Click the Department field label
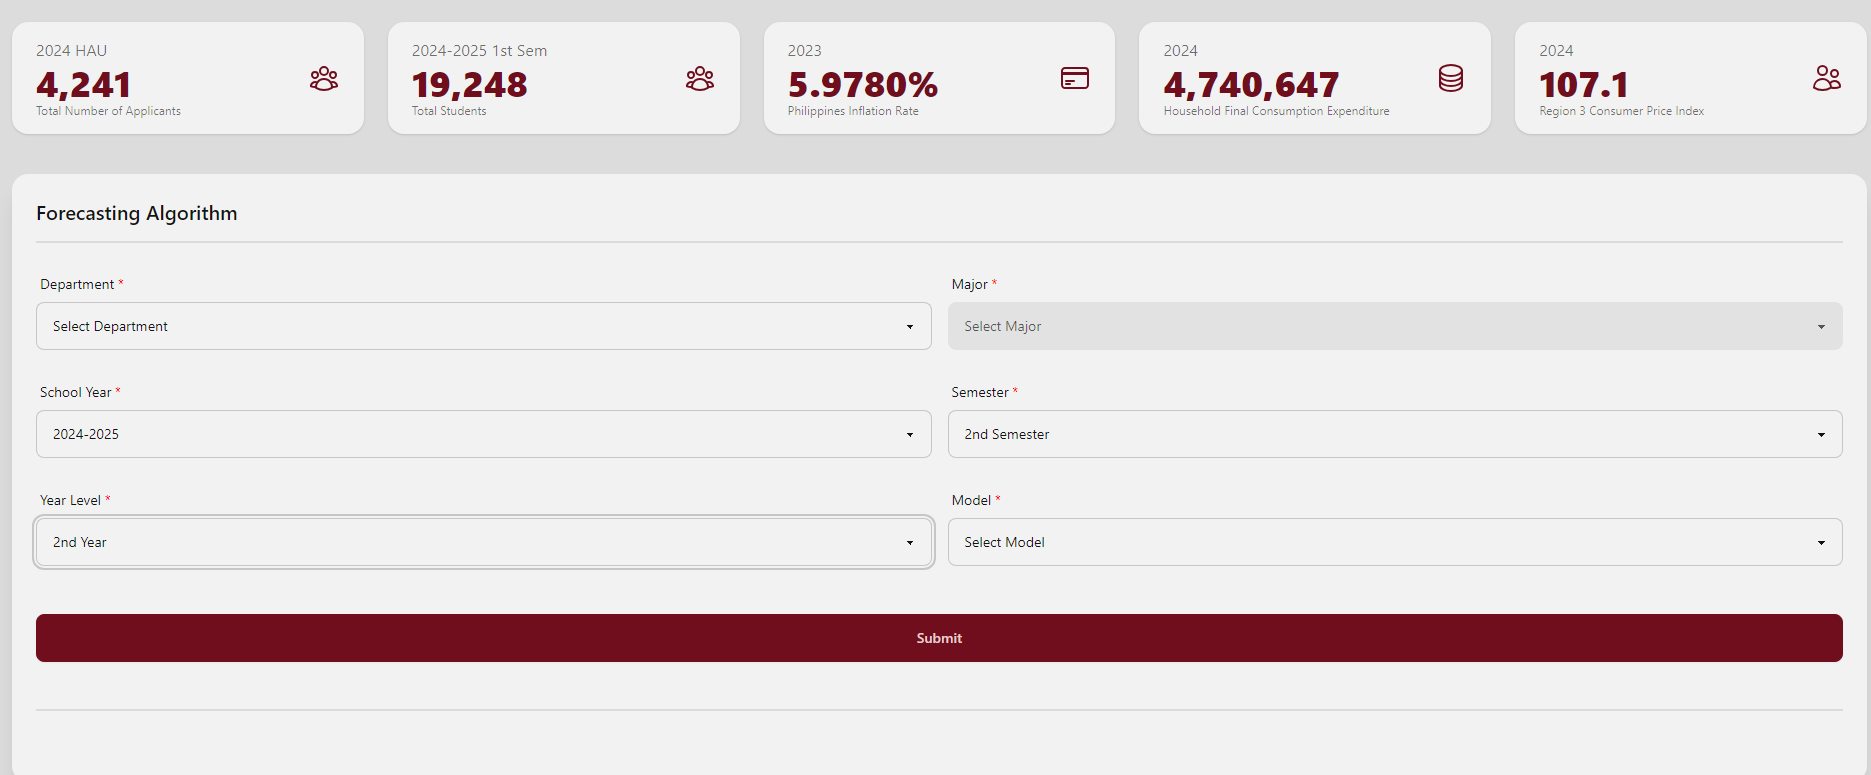 77,284
